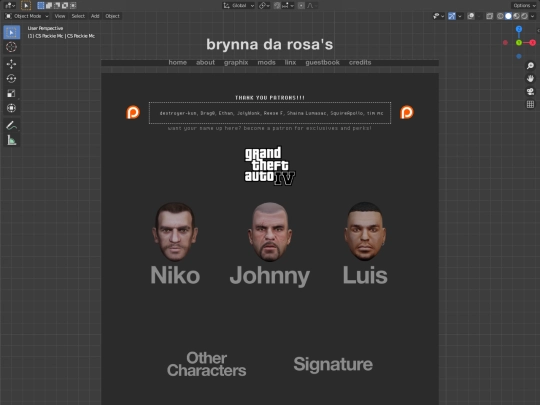This screenshot has width=540, height=405.
Task: Open the Object Mode dropdown
Action: [x=27, y=16]
